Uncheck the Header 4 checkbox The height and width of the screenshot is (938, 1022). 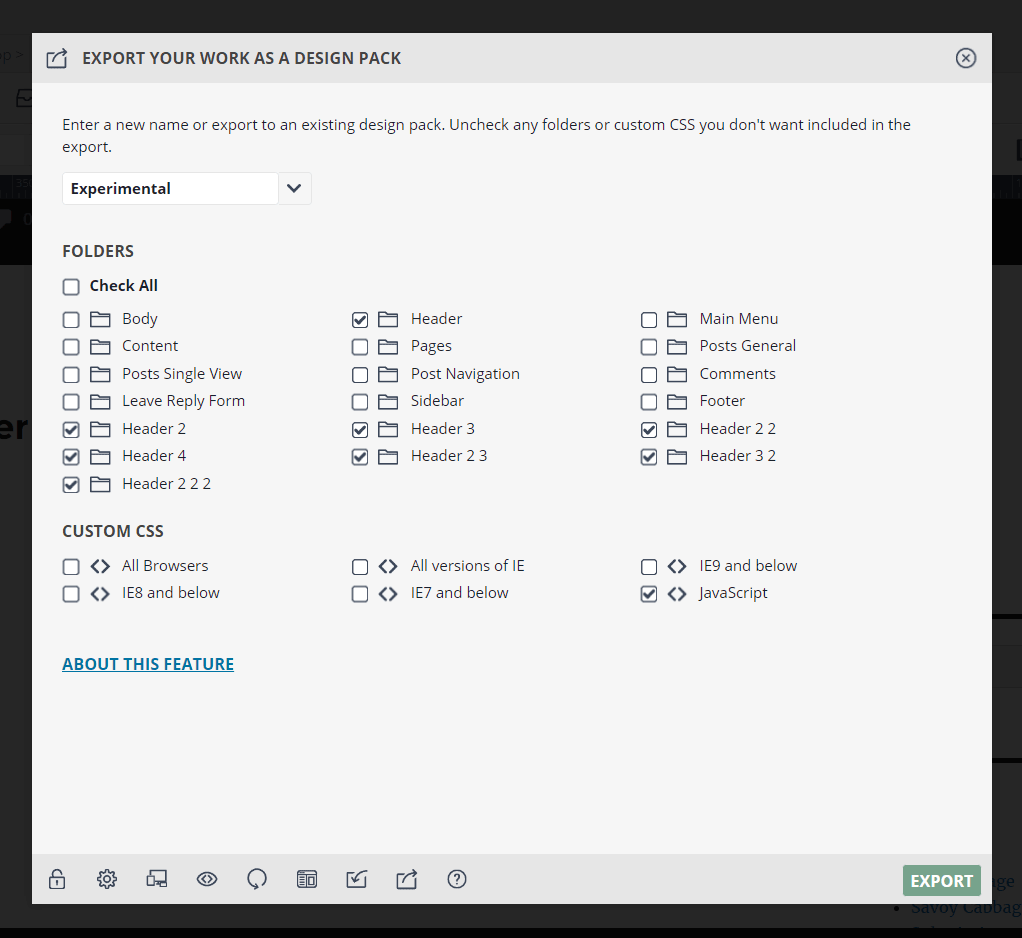71,457
